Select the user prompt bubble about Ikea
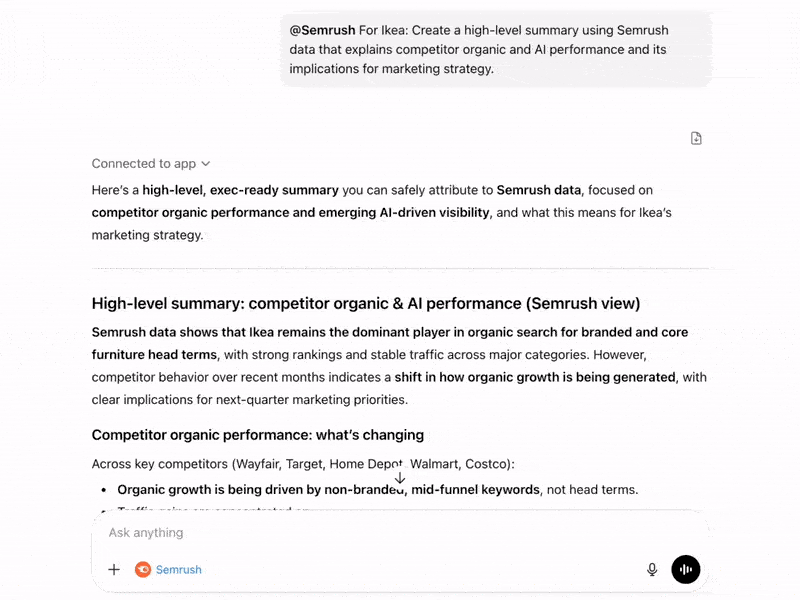Screen dimensions: 800x600 coord(495,50)
